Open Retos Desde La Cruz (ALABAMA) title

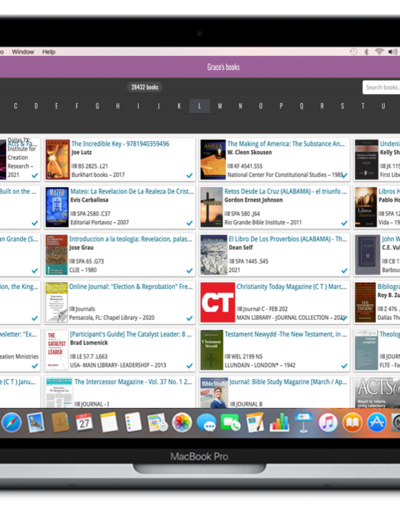[x=286, y=191]
